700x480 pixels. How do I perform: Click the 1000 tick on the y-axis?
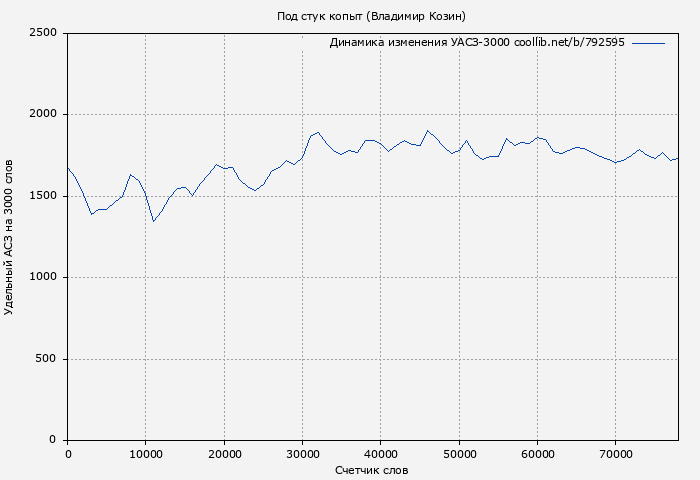44,278
